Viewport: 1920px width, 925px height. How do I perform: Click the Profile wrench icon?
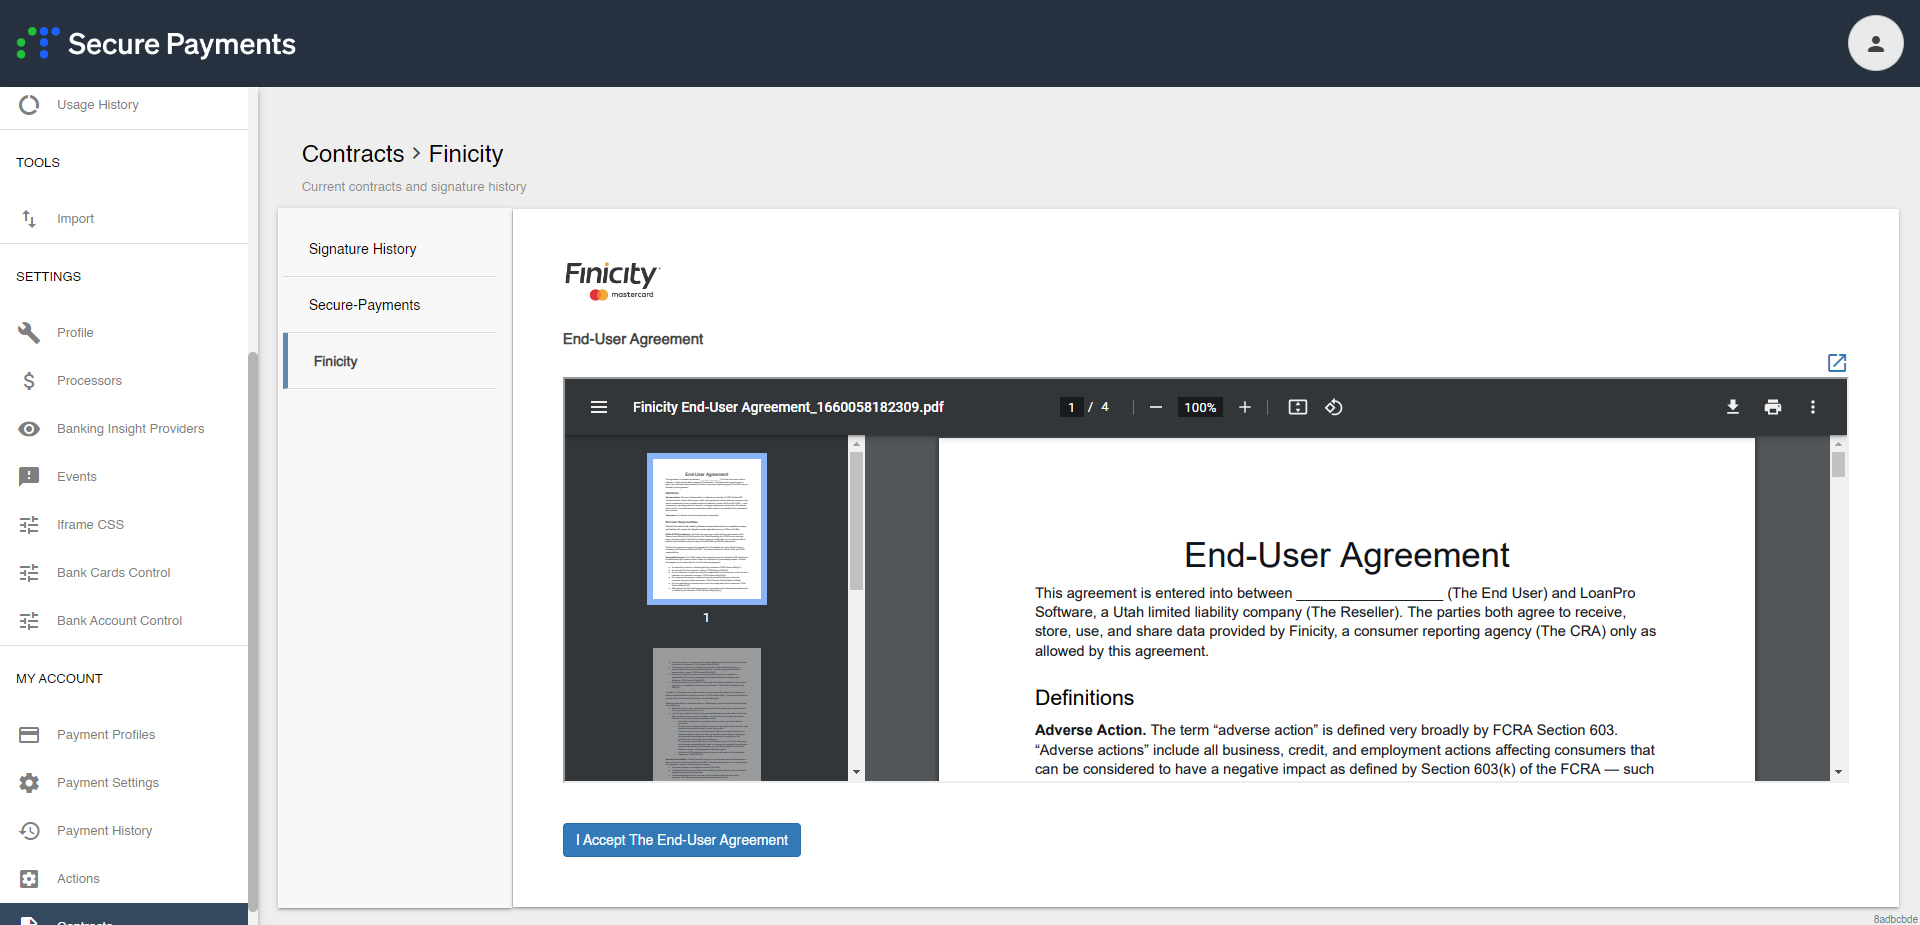click(29, 333)
